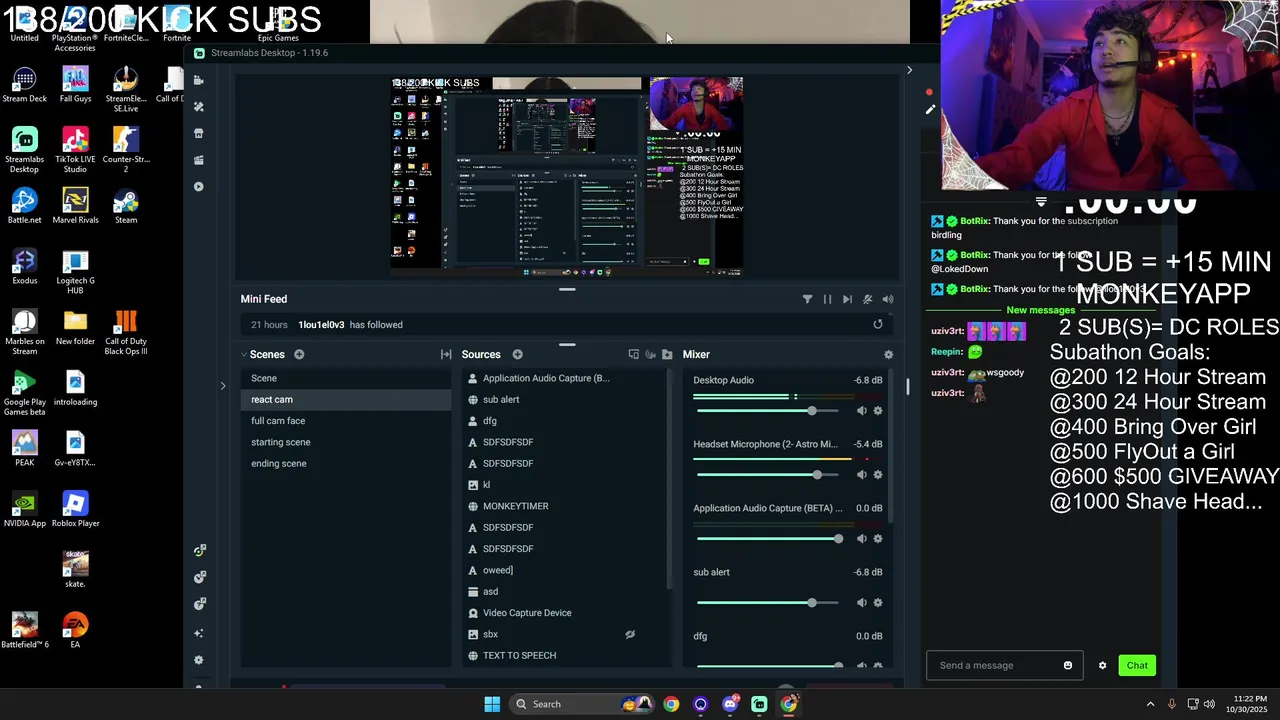Open Headset Microphone settings gear
Screen dimensions: 1280x720
tap(878, 475)
